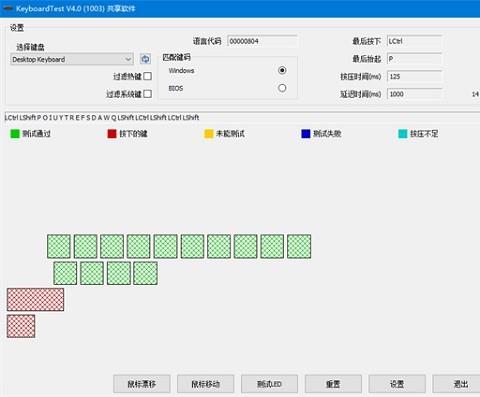The height and width of the screenshot is (397, 480).
Task: Select the BIOS key code radio button
Action: tap(282, 88)
